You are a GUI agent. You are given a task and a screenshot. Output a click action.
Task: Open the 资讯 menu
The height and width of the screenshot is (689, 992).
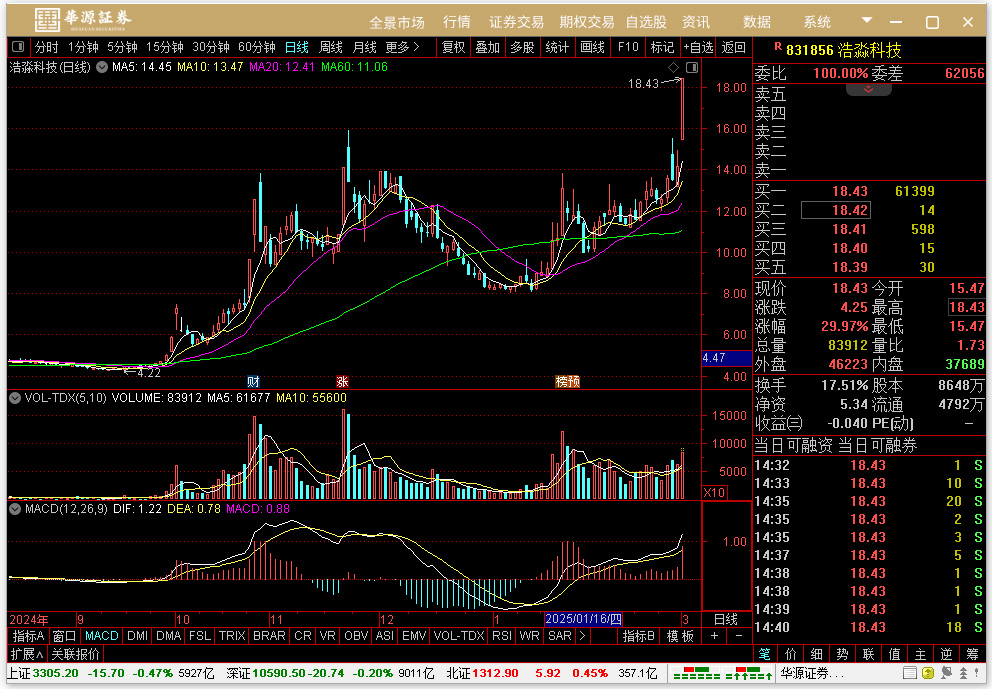pyautogui.click(x=695, y=22)
